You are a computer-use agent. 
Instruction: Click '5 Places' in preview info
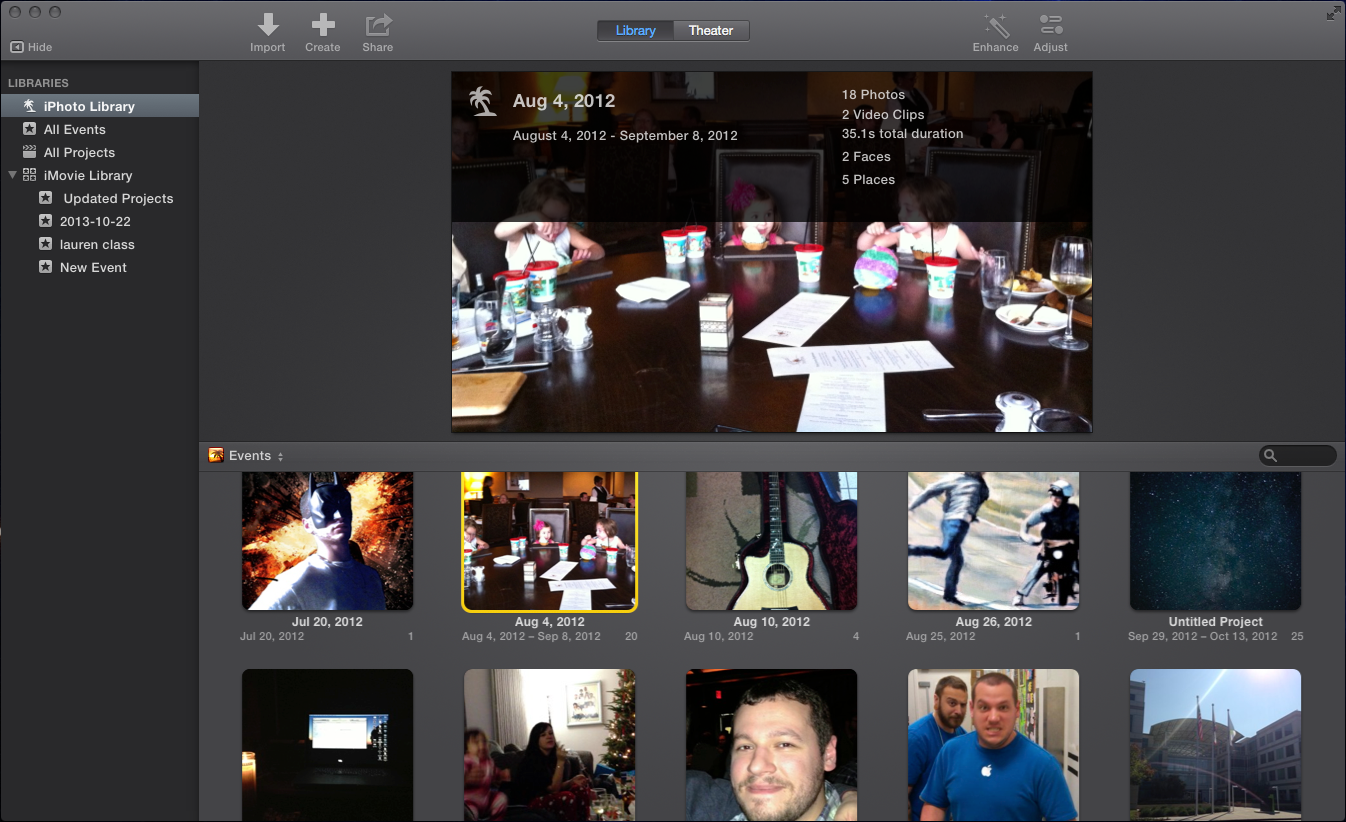point(868,180)
